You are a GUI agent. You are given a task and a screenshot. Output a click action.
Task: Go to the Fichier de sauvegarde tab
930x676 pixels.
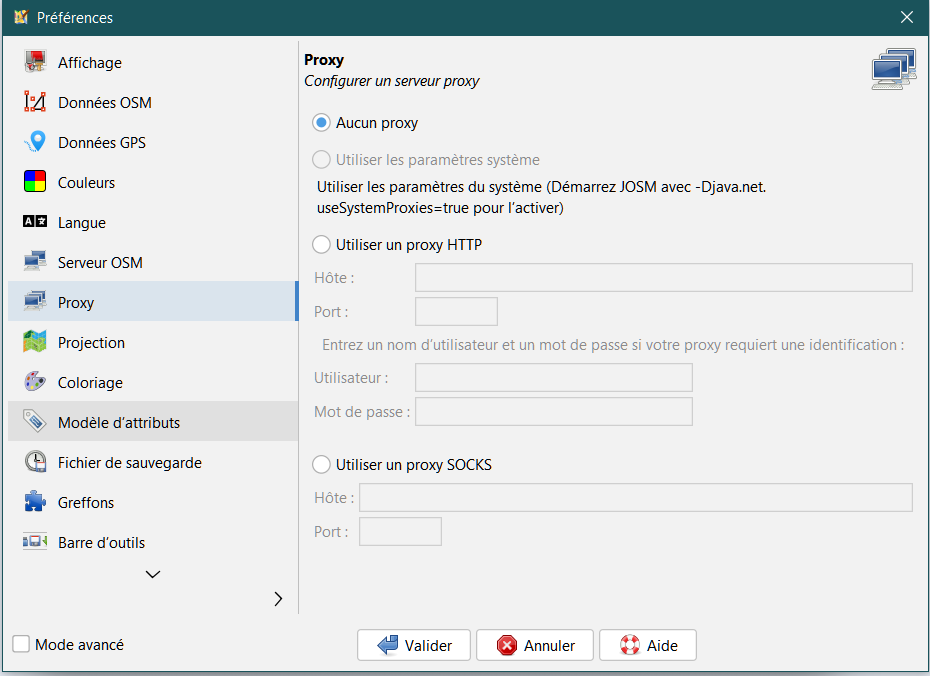(x=129, y=463)
